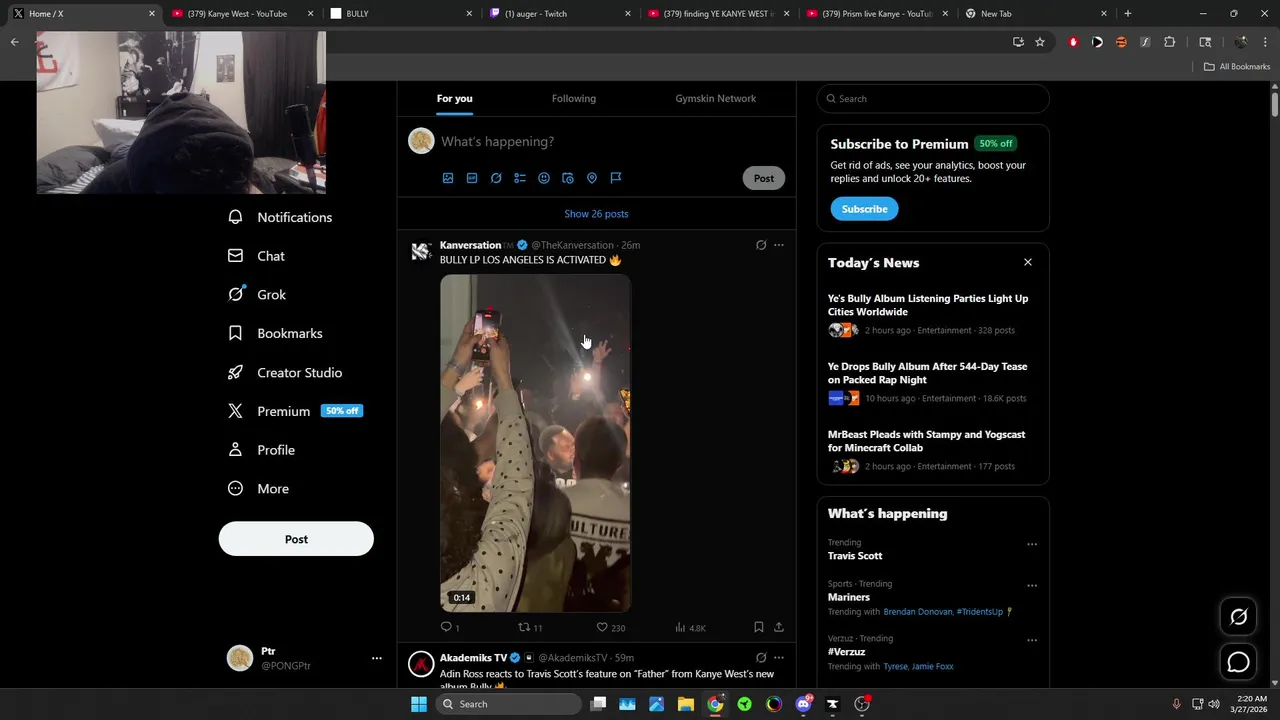
Task: Open File Explorer on taskbar
Action: [x=686, y=704]
